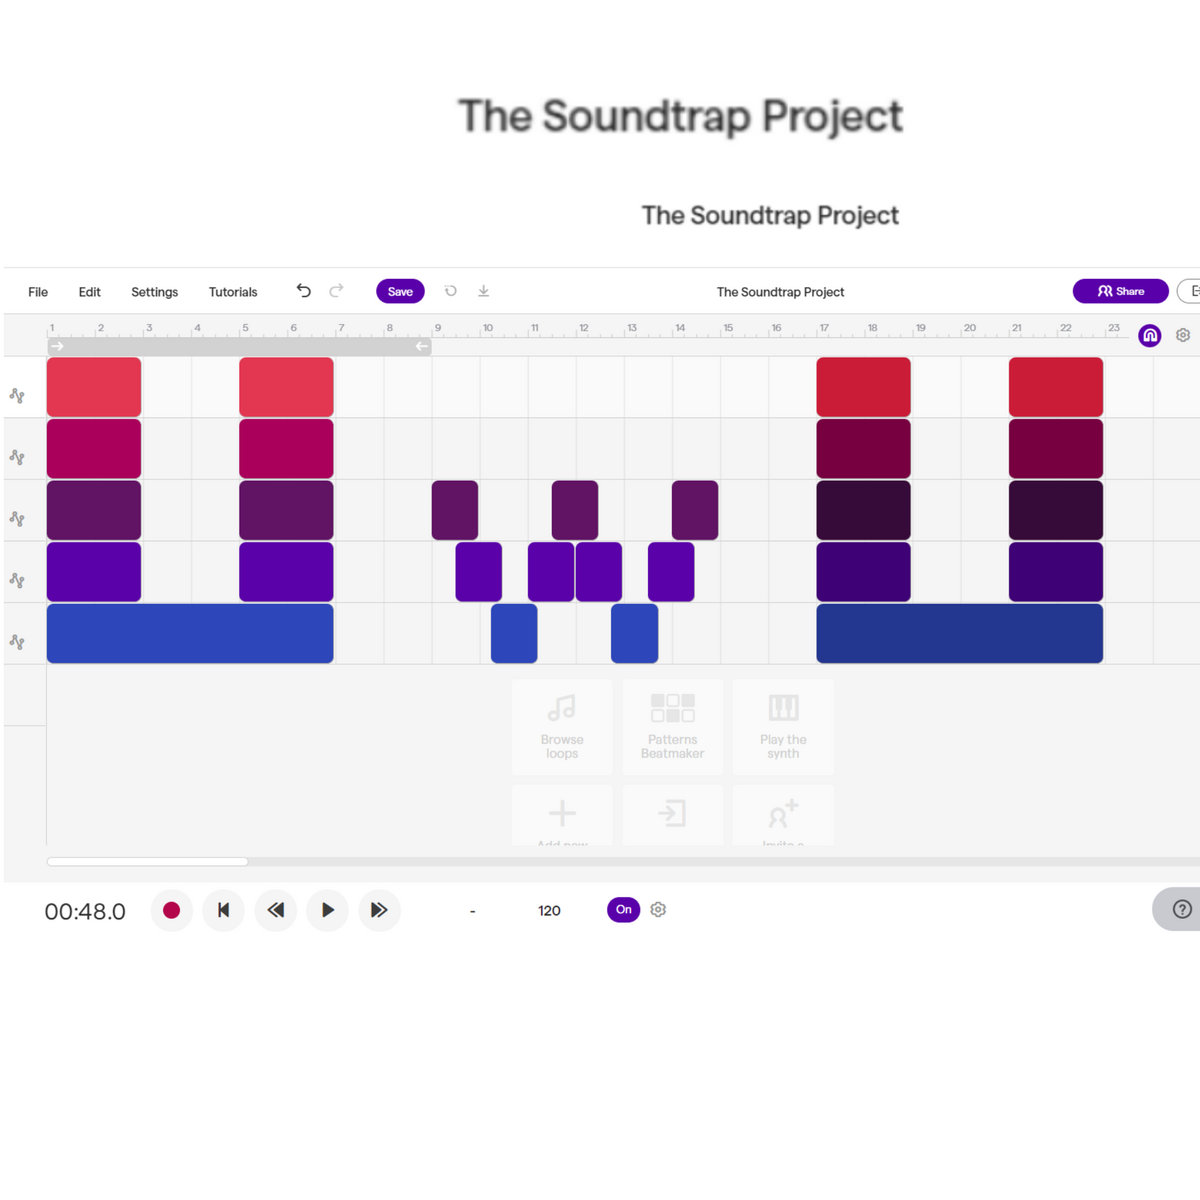Click the purple magnet snap icon
Image resolution: width=1200 pixels, height=1200 pixels.
click(x=1150, y=336)
